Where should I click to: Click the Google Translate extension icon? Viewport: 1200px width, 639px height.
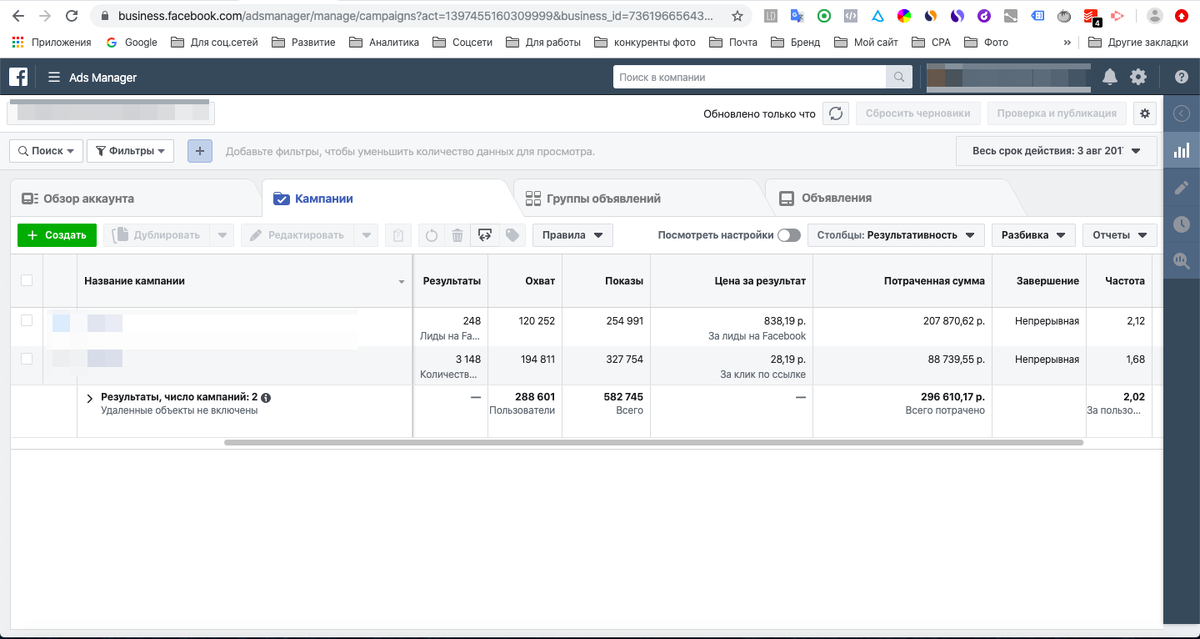click(x=797, y=16)
